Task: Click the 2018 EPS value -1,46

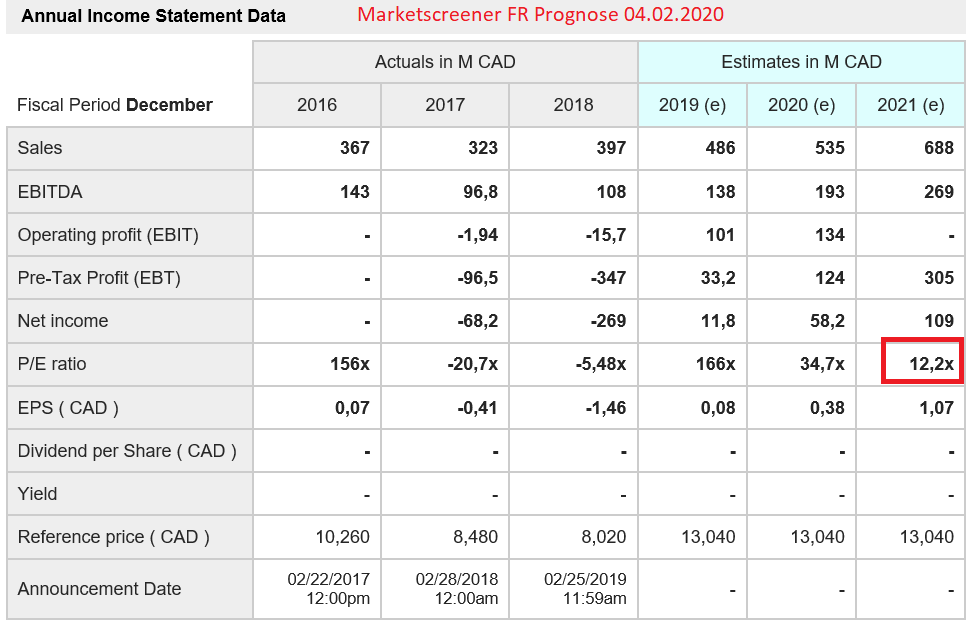Action: click(x=606, y=408)
